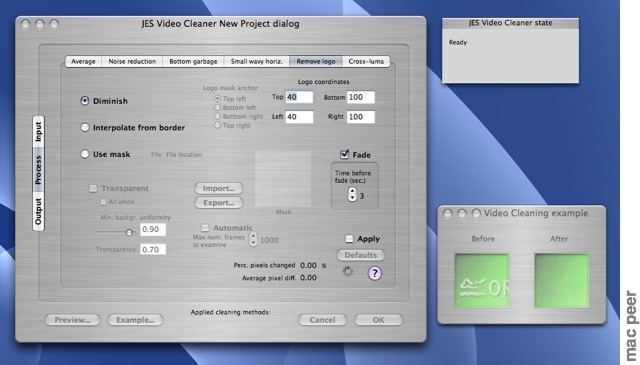Screen dimensions: 640x365
Task: Switch to the Bottom garbage tab
Action: click(193, 61)
